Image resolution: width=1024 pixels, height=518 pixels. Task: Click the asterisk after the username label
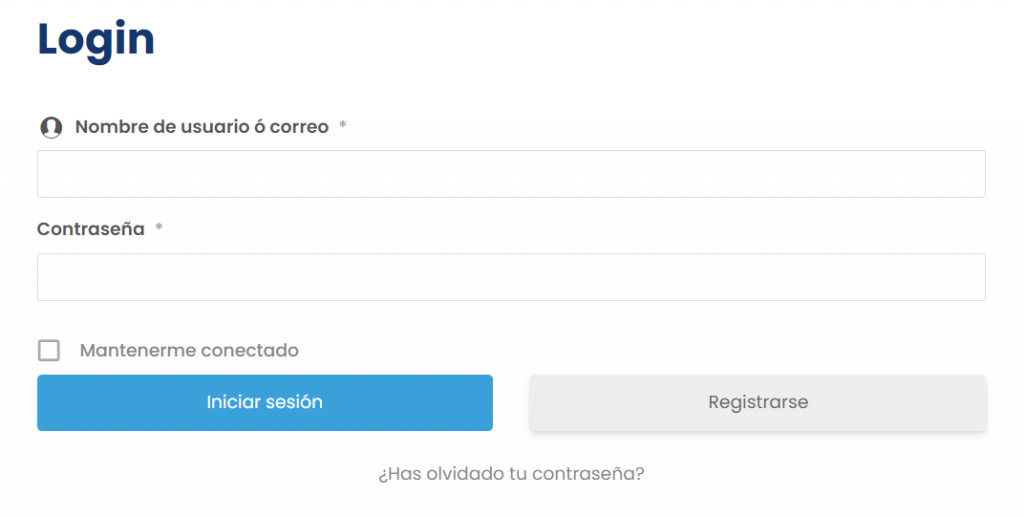click(x=343, y=127)
